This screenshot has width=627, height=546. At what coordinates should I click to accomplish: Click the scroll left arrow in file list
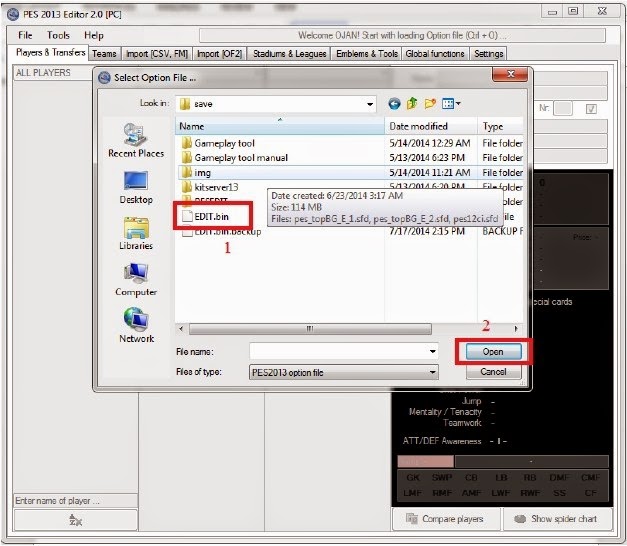click(181, 329)
